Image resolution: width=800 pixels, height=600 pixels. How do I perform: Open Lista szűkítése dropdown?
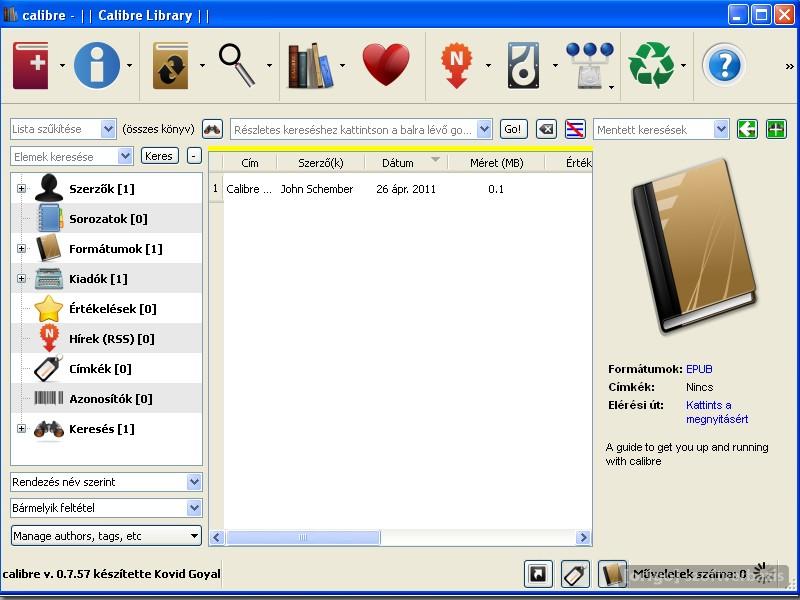pyautogui.click(x=108, y=129)
